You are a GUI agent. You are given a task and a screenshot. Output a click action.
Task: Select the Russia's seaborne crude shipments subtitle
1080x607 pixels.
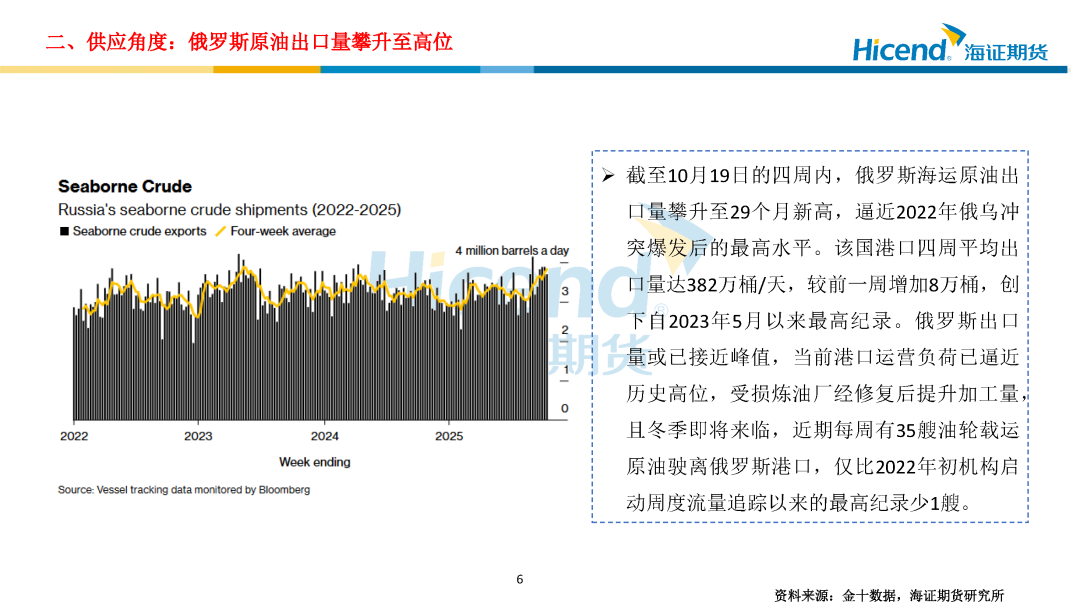pos(229,210)
